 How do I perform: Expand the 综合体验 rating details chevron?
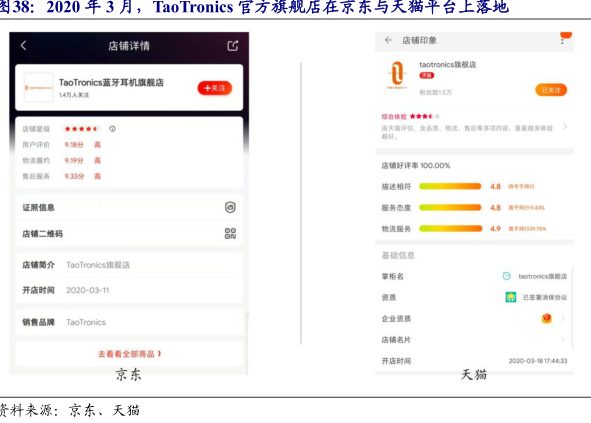coord(565,126)
